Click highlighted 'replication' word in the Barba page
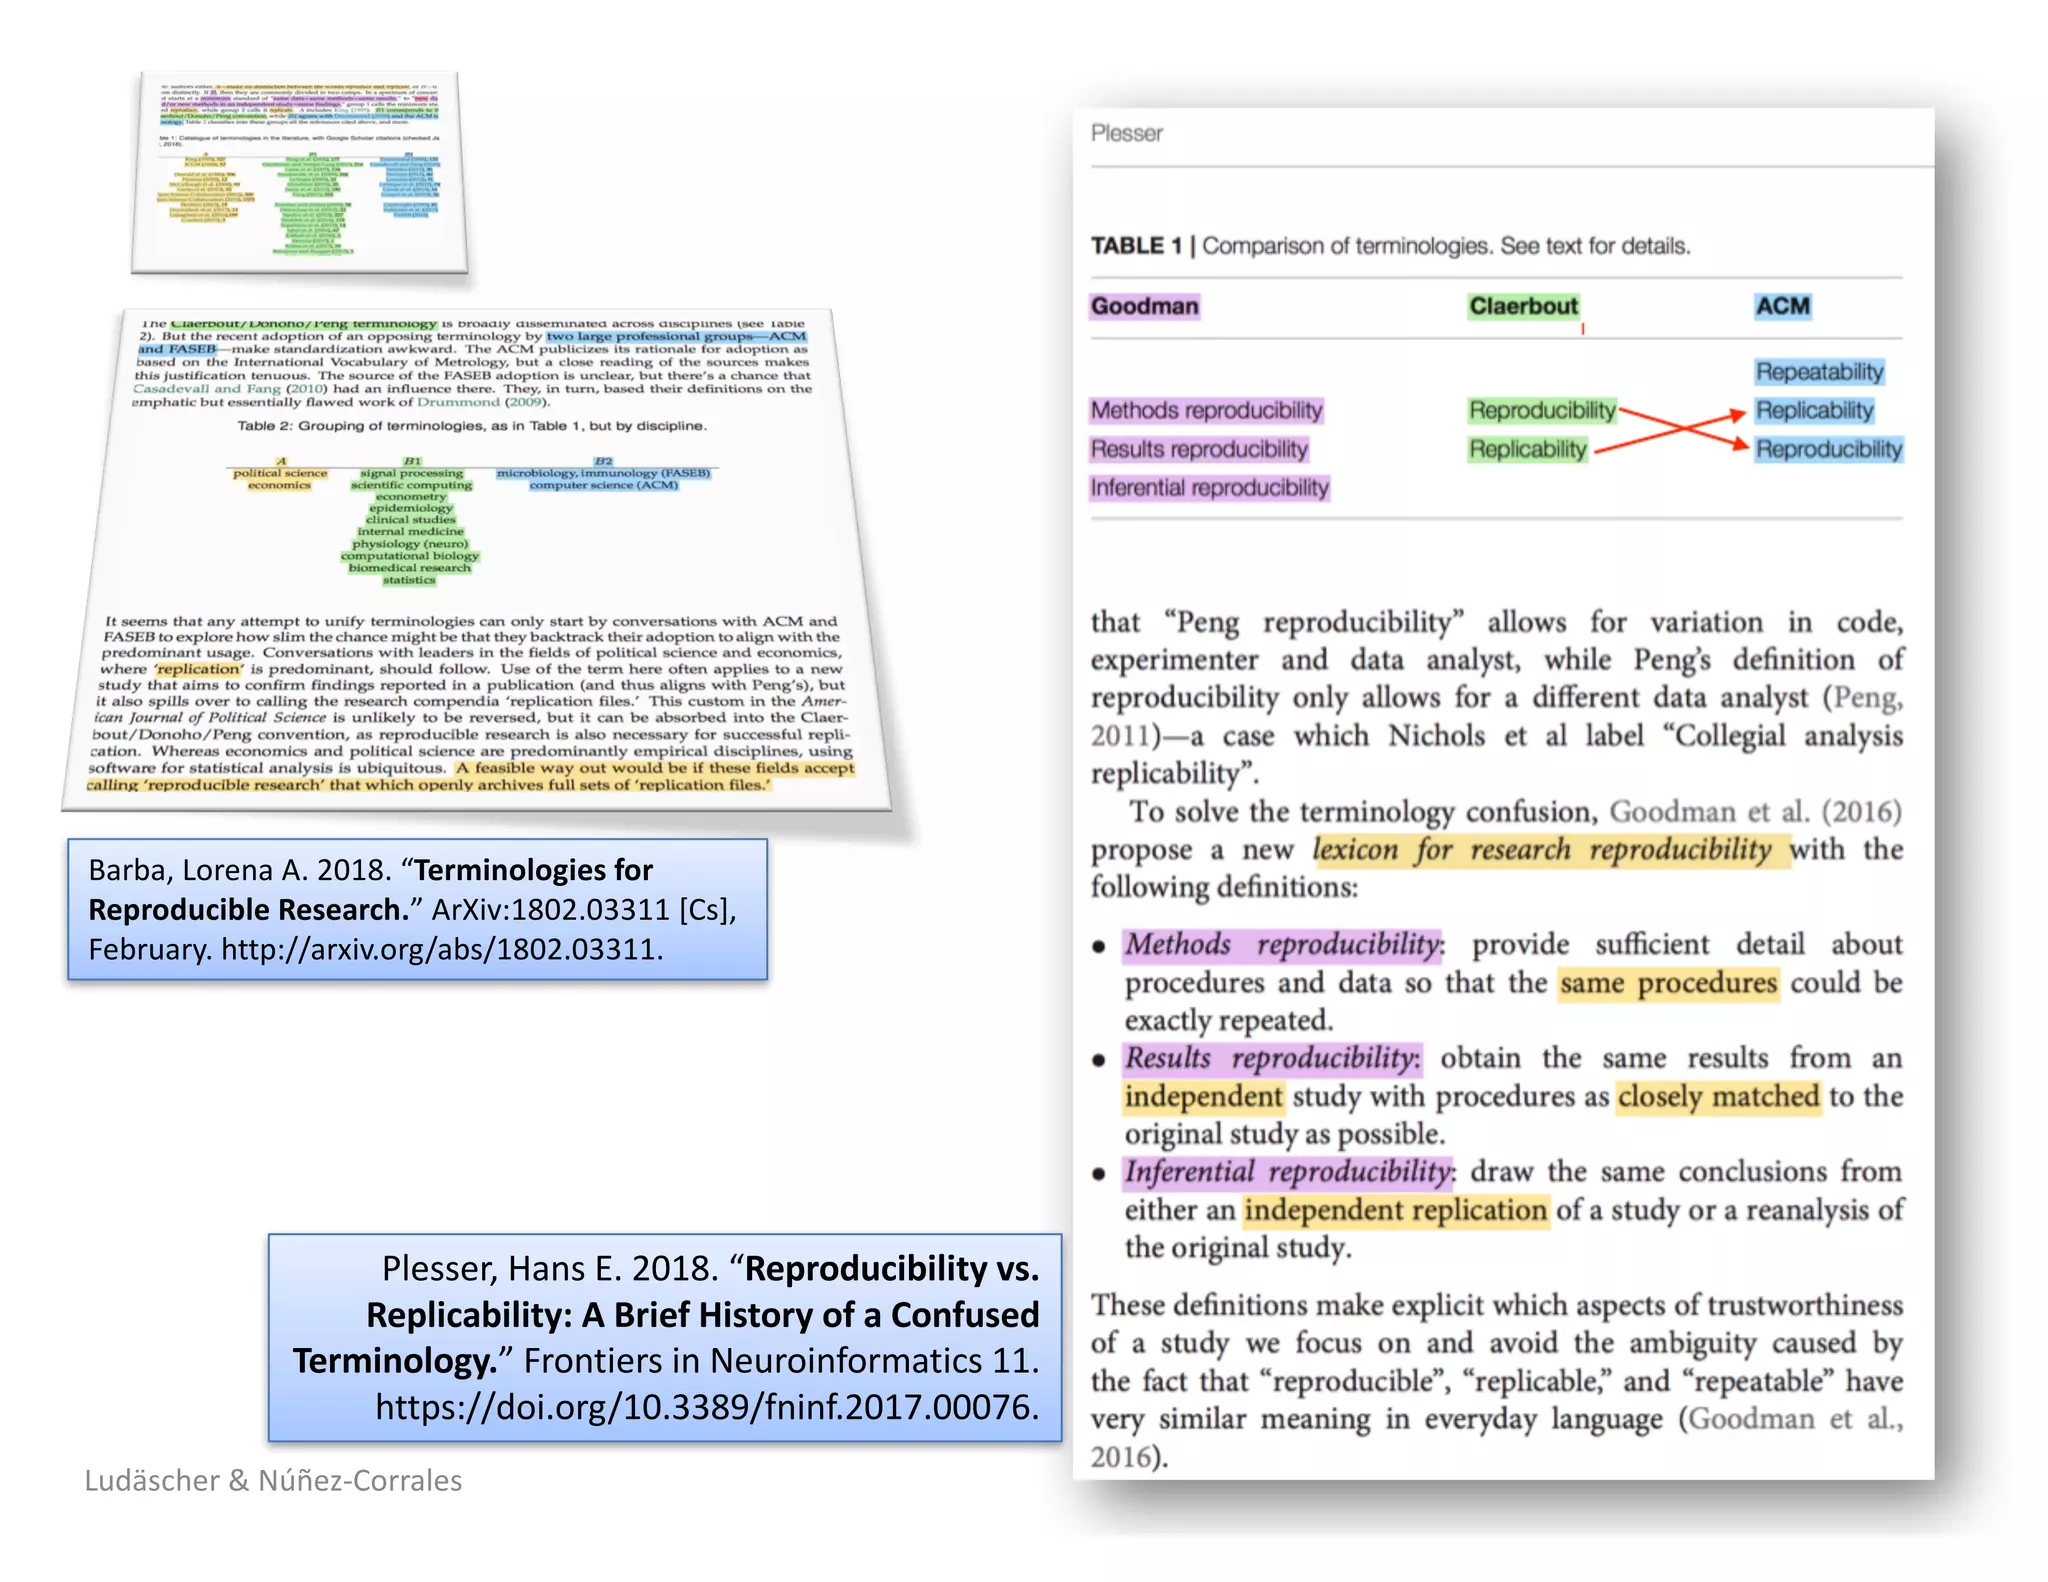 click(x=198, y=669)
